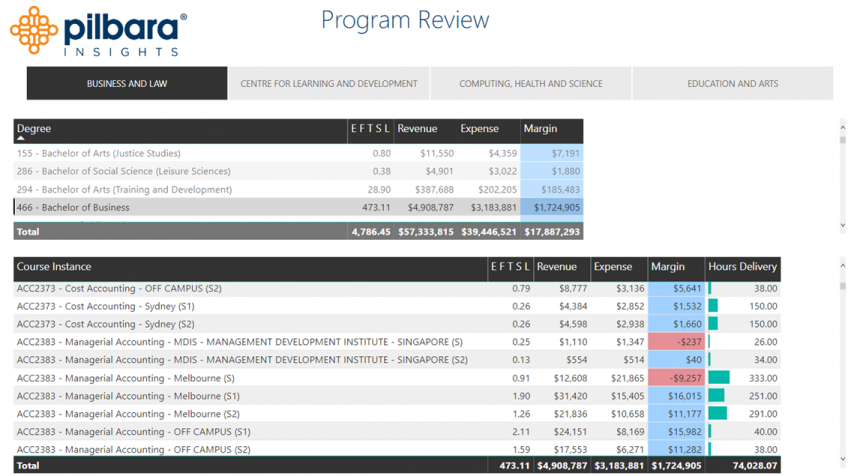848x476 pixels.
Task: Sort Degree table by Revenue header
Action: click(x=417, y=129)
